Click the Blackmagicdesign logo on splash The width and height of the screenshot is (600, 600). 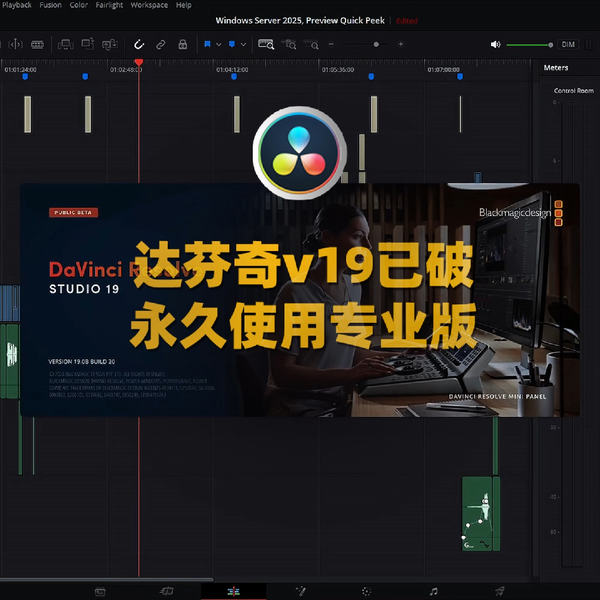(x=520, y=213)
